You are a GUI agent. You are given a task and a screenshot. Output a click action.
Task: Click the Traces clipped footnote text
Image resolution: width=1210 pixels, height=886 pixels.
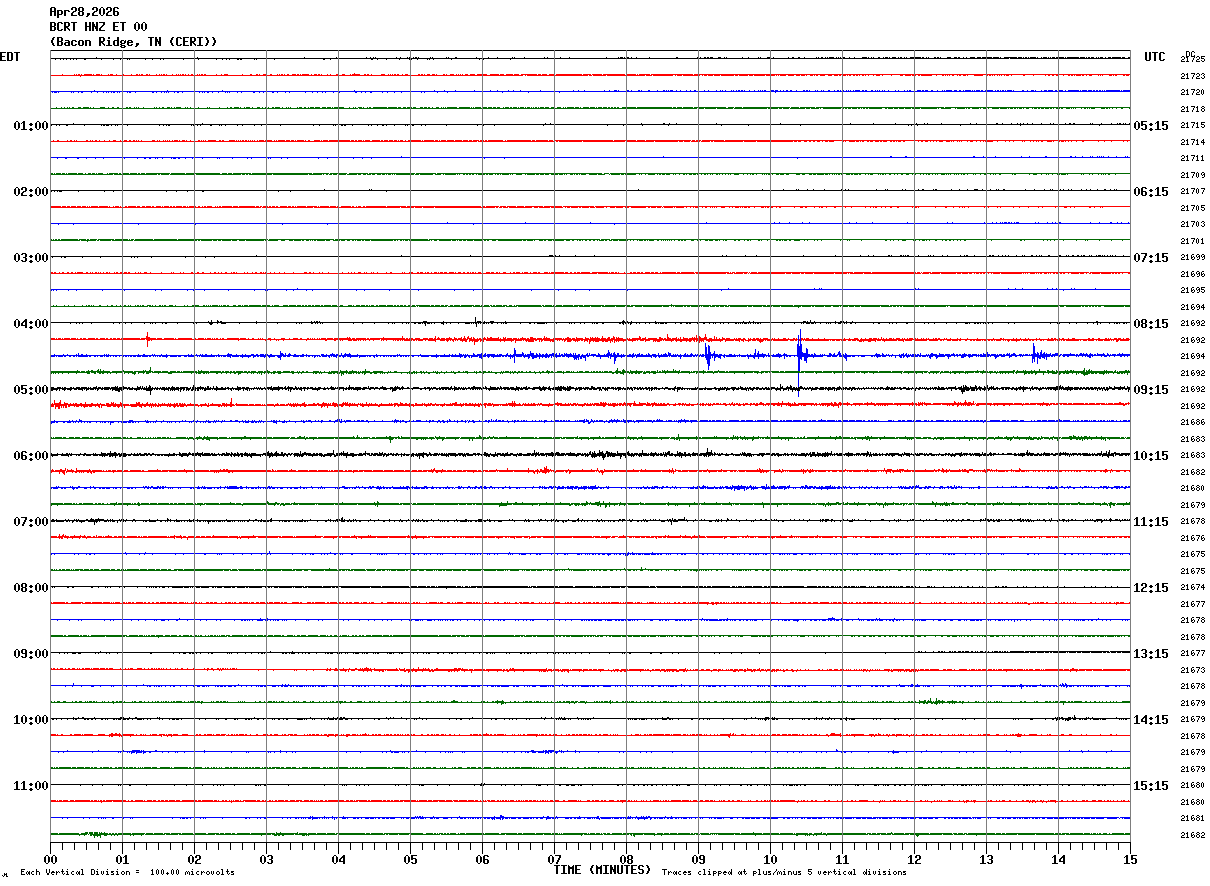(784, 873)
